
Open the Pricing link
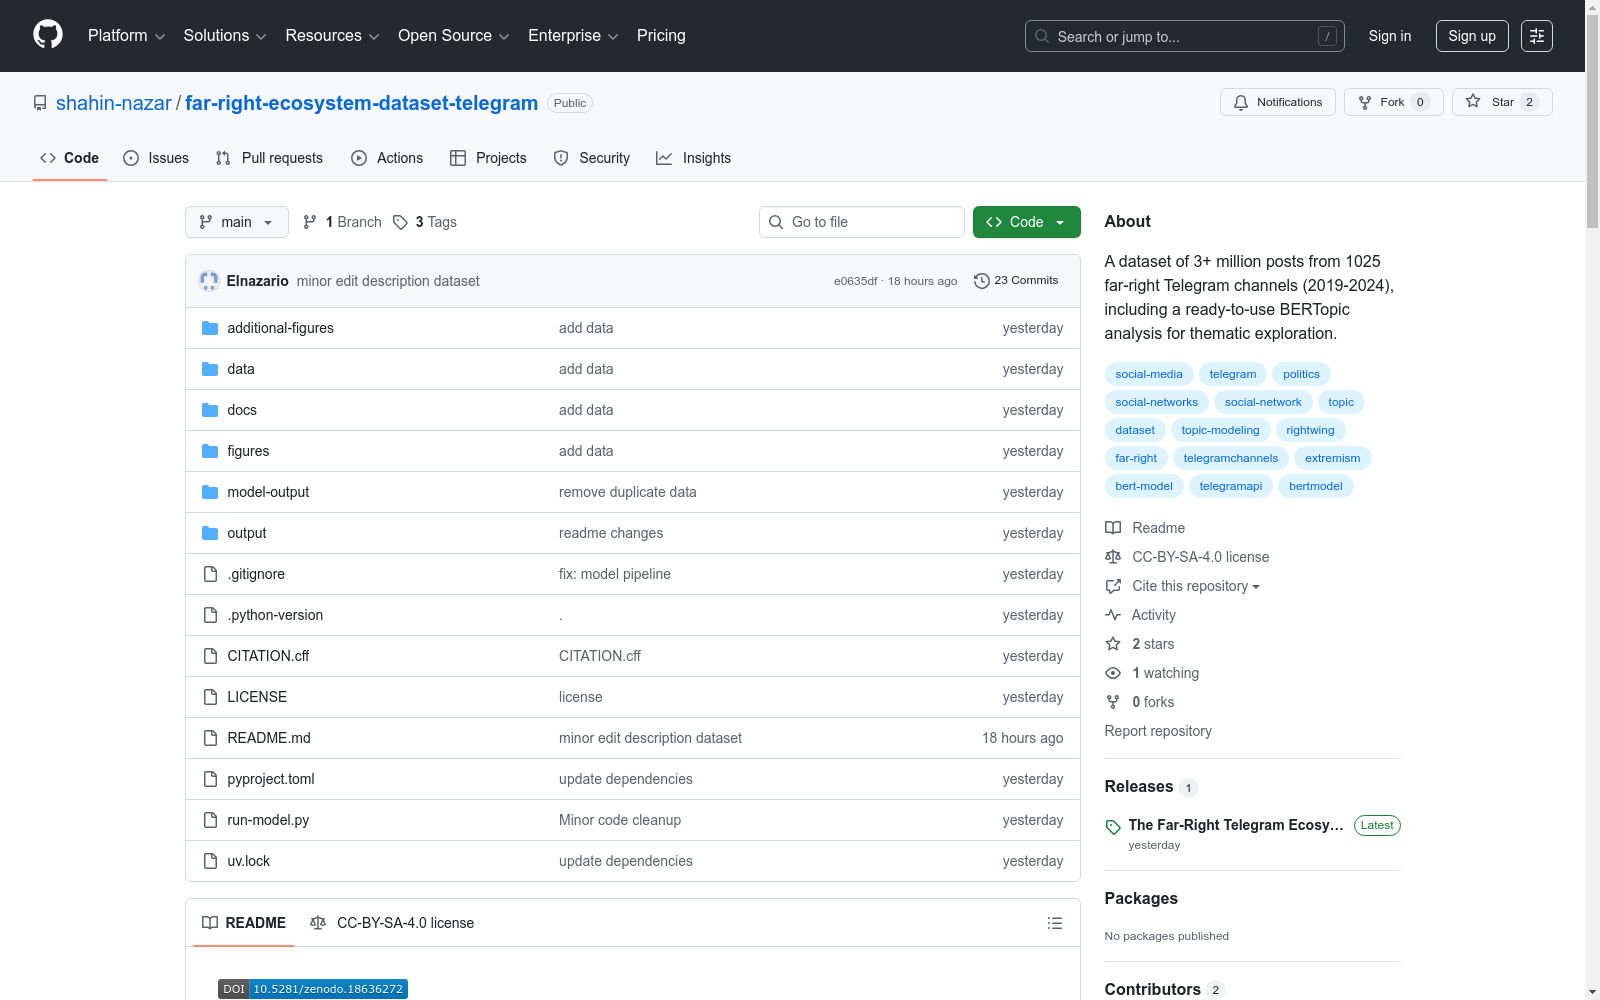661,36
